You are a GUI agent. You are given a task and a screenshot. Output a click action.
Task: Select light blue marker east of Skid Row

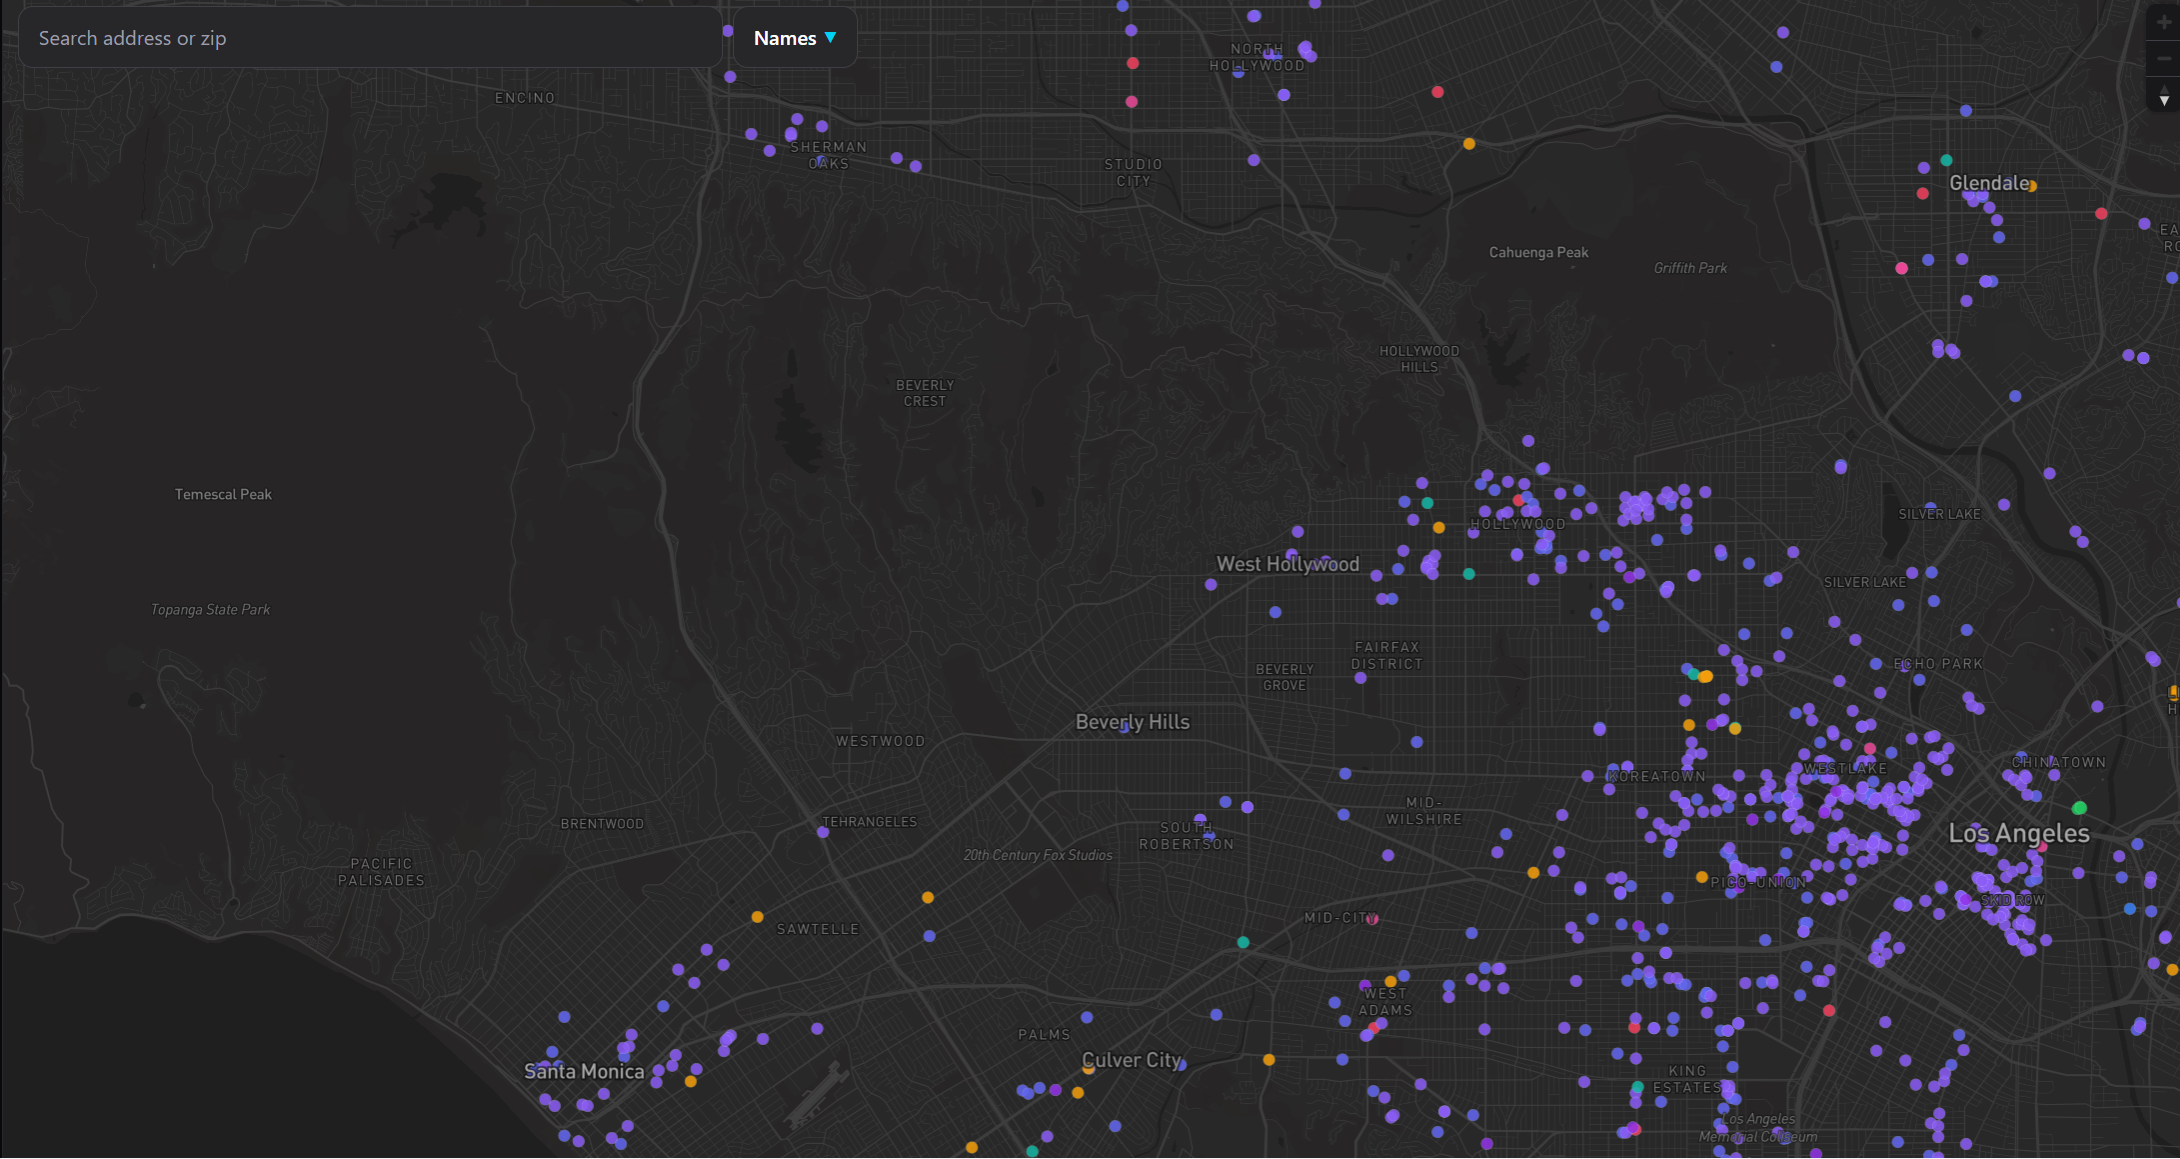[x=2129, y=909]
